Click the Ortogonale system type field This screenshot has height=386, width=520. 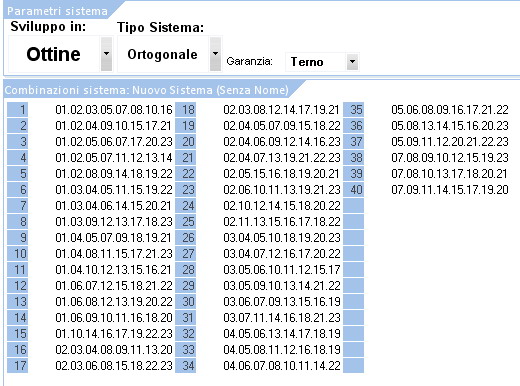tap(163, 54)
